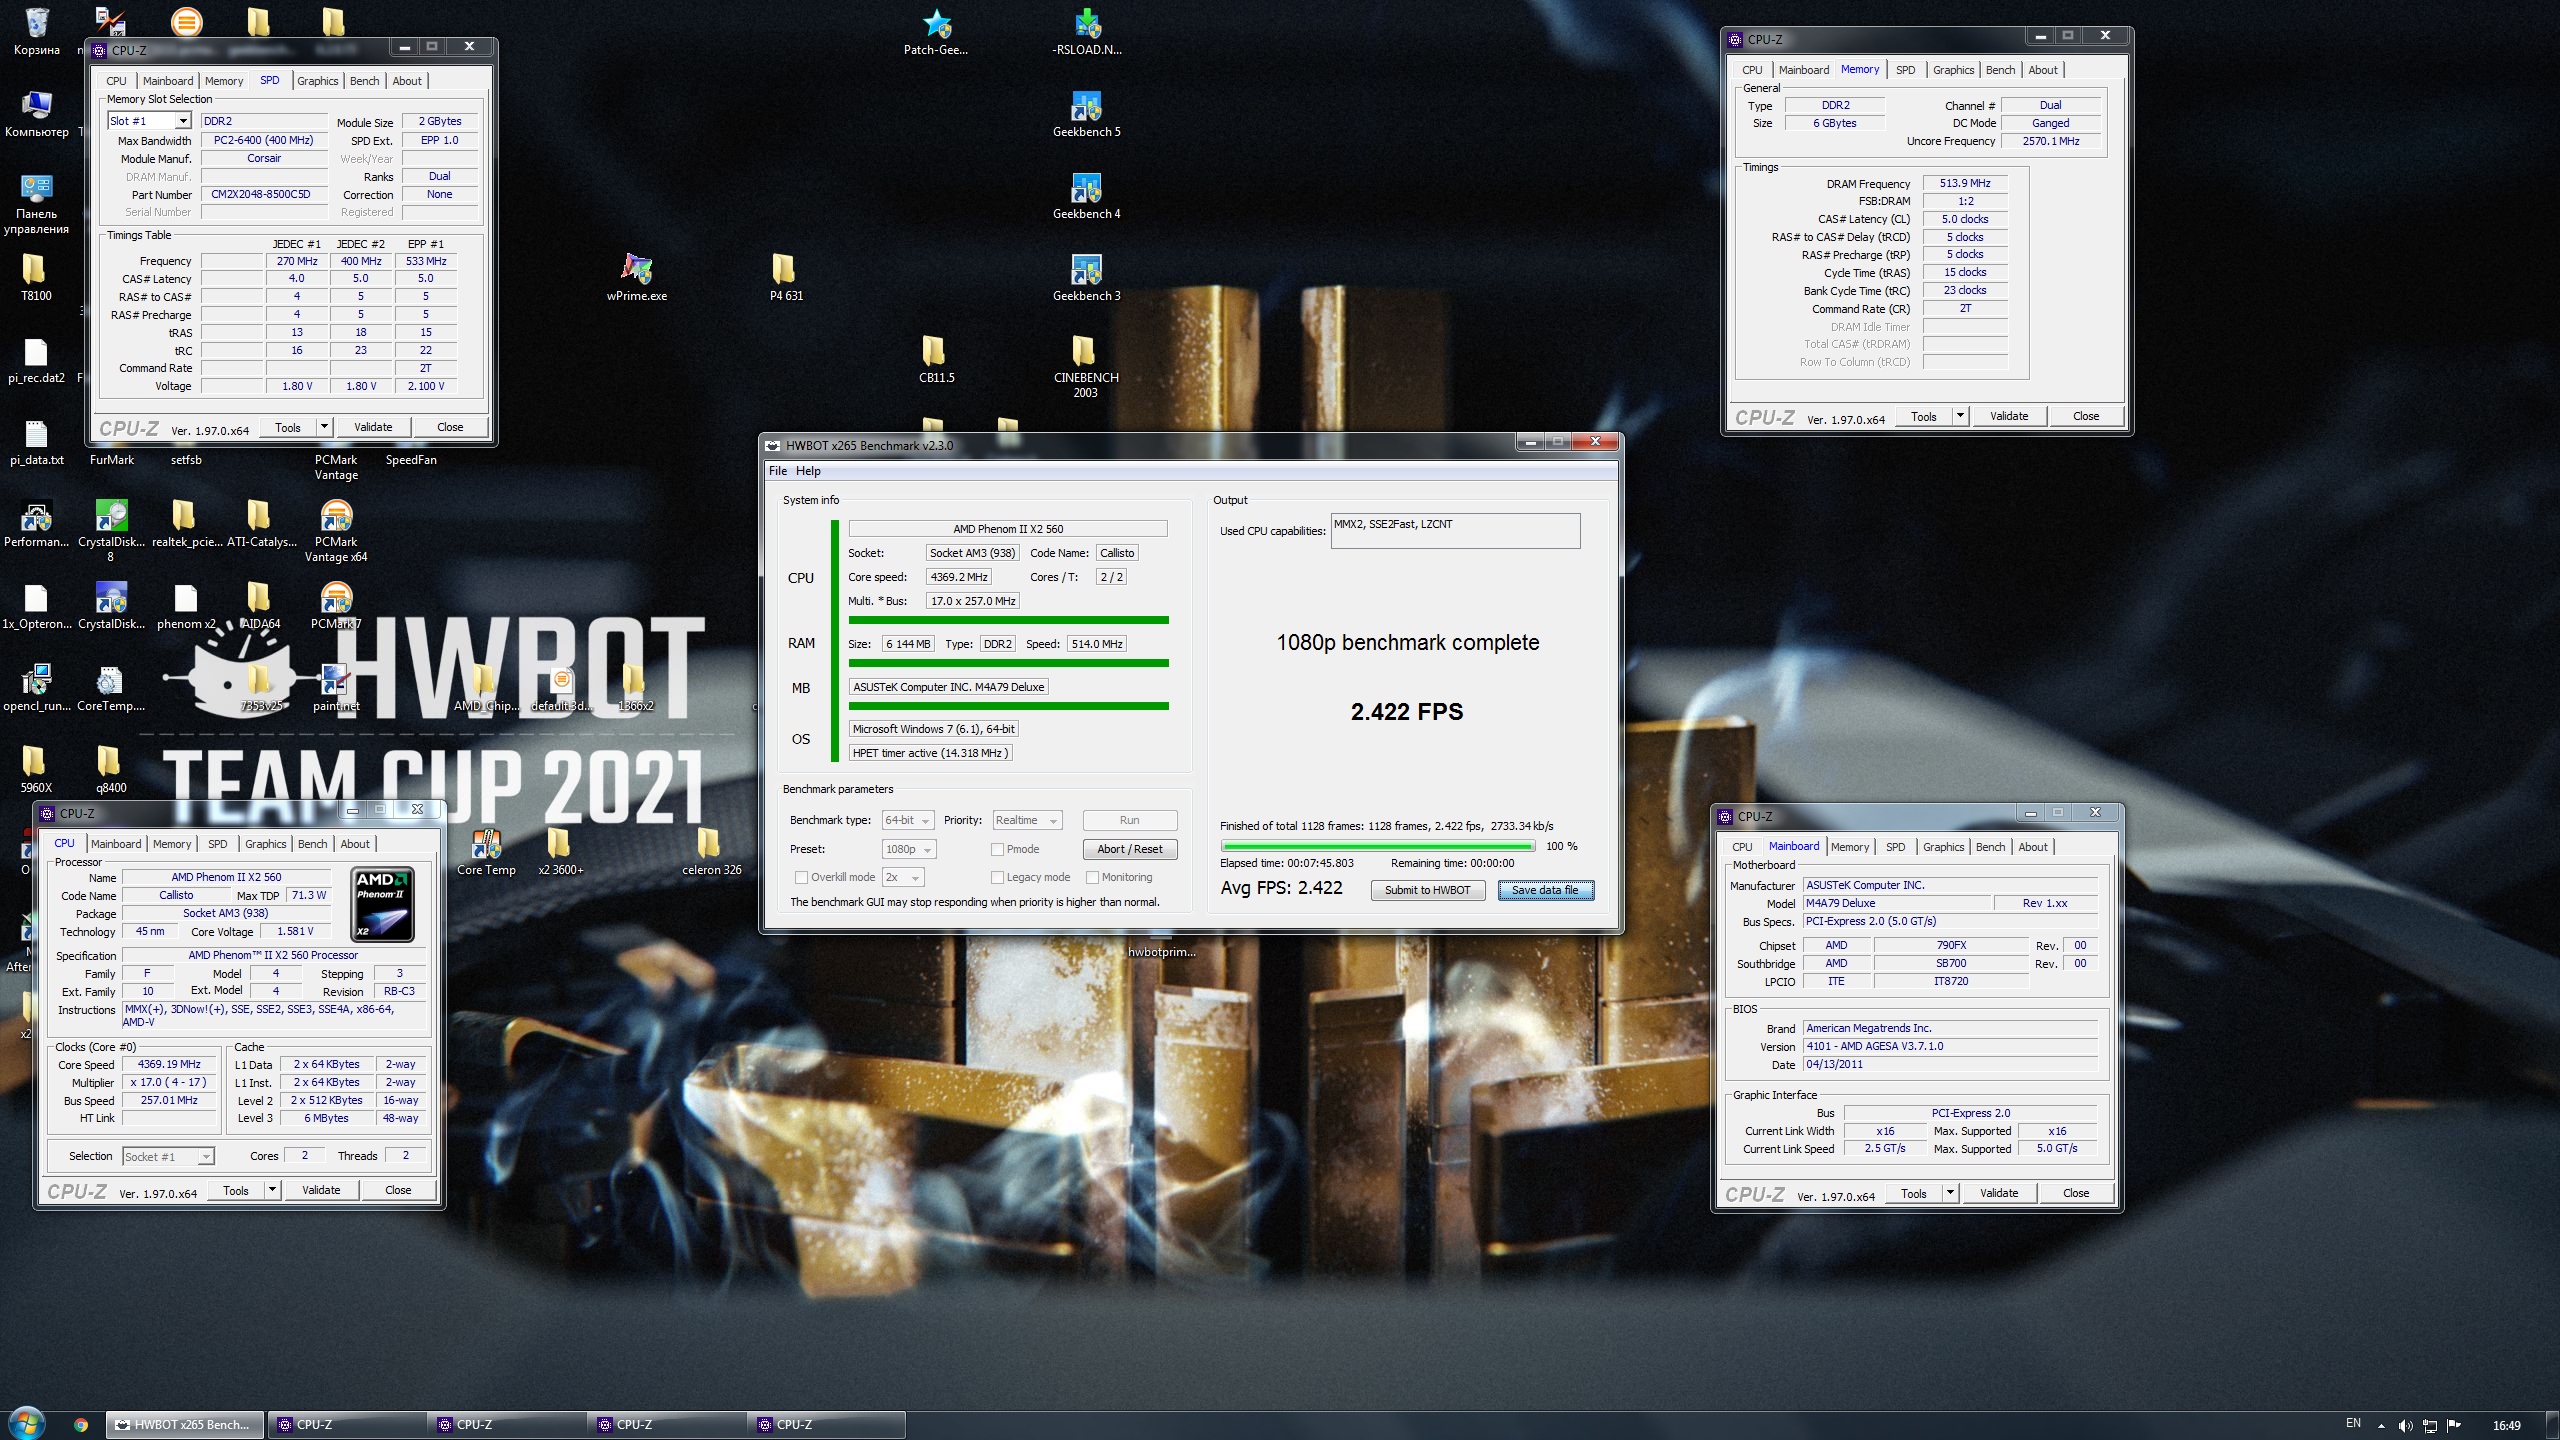The image size is (2560, 1440).
Task: Open the Overkill mode 2x dropdown
Action: tap(903, 877)
